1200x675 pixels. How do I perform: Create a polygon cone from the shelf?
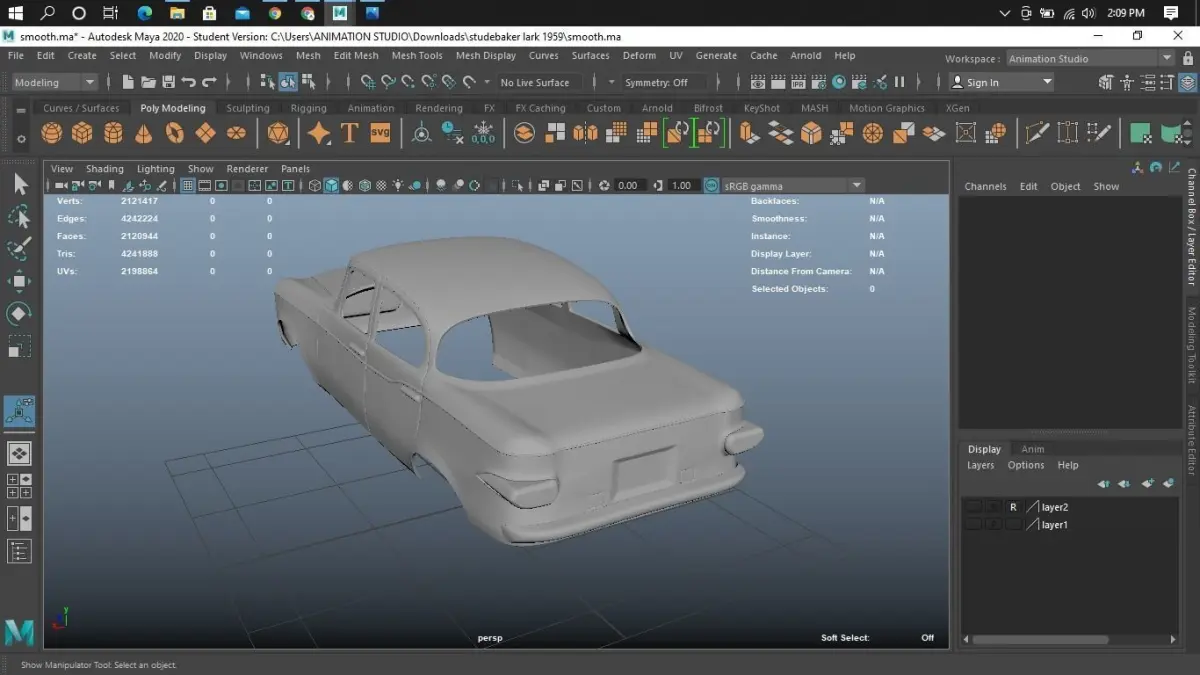coord(144,133)
